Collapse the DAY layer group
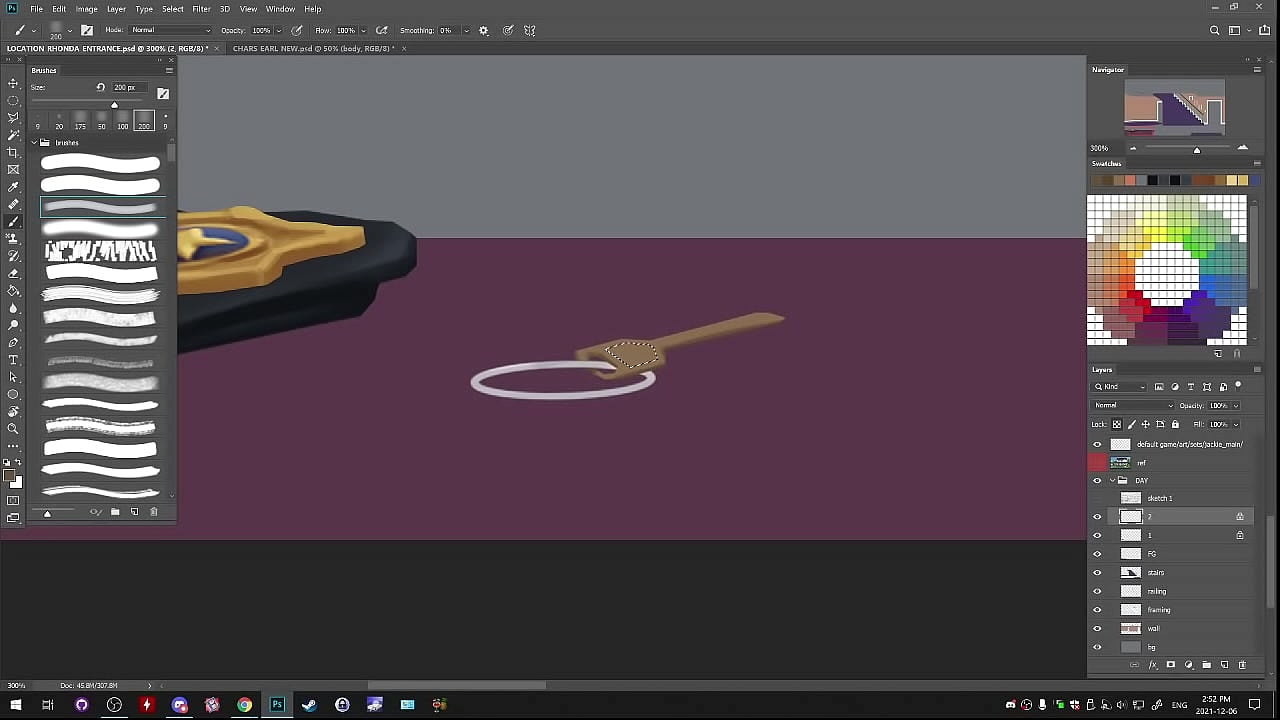This screenshot has height=720, width=1280. (x=1111, y=481)
